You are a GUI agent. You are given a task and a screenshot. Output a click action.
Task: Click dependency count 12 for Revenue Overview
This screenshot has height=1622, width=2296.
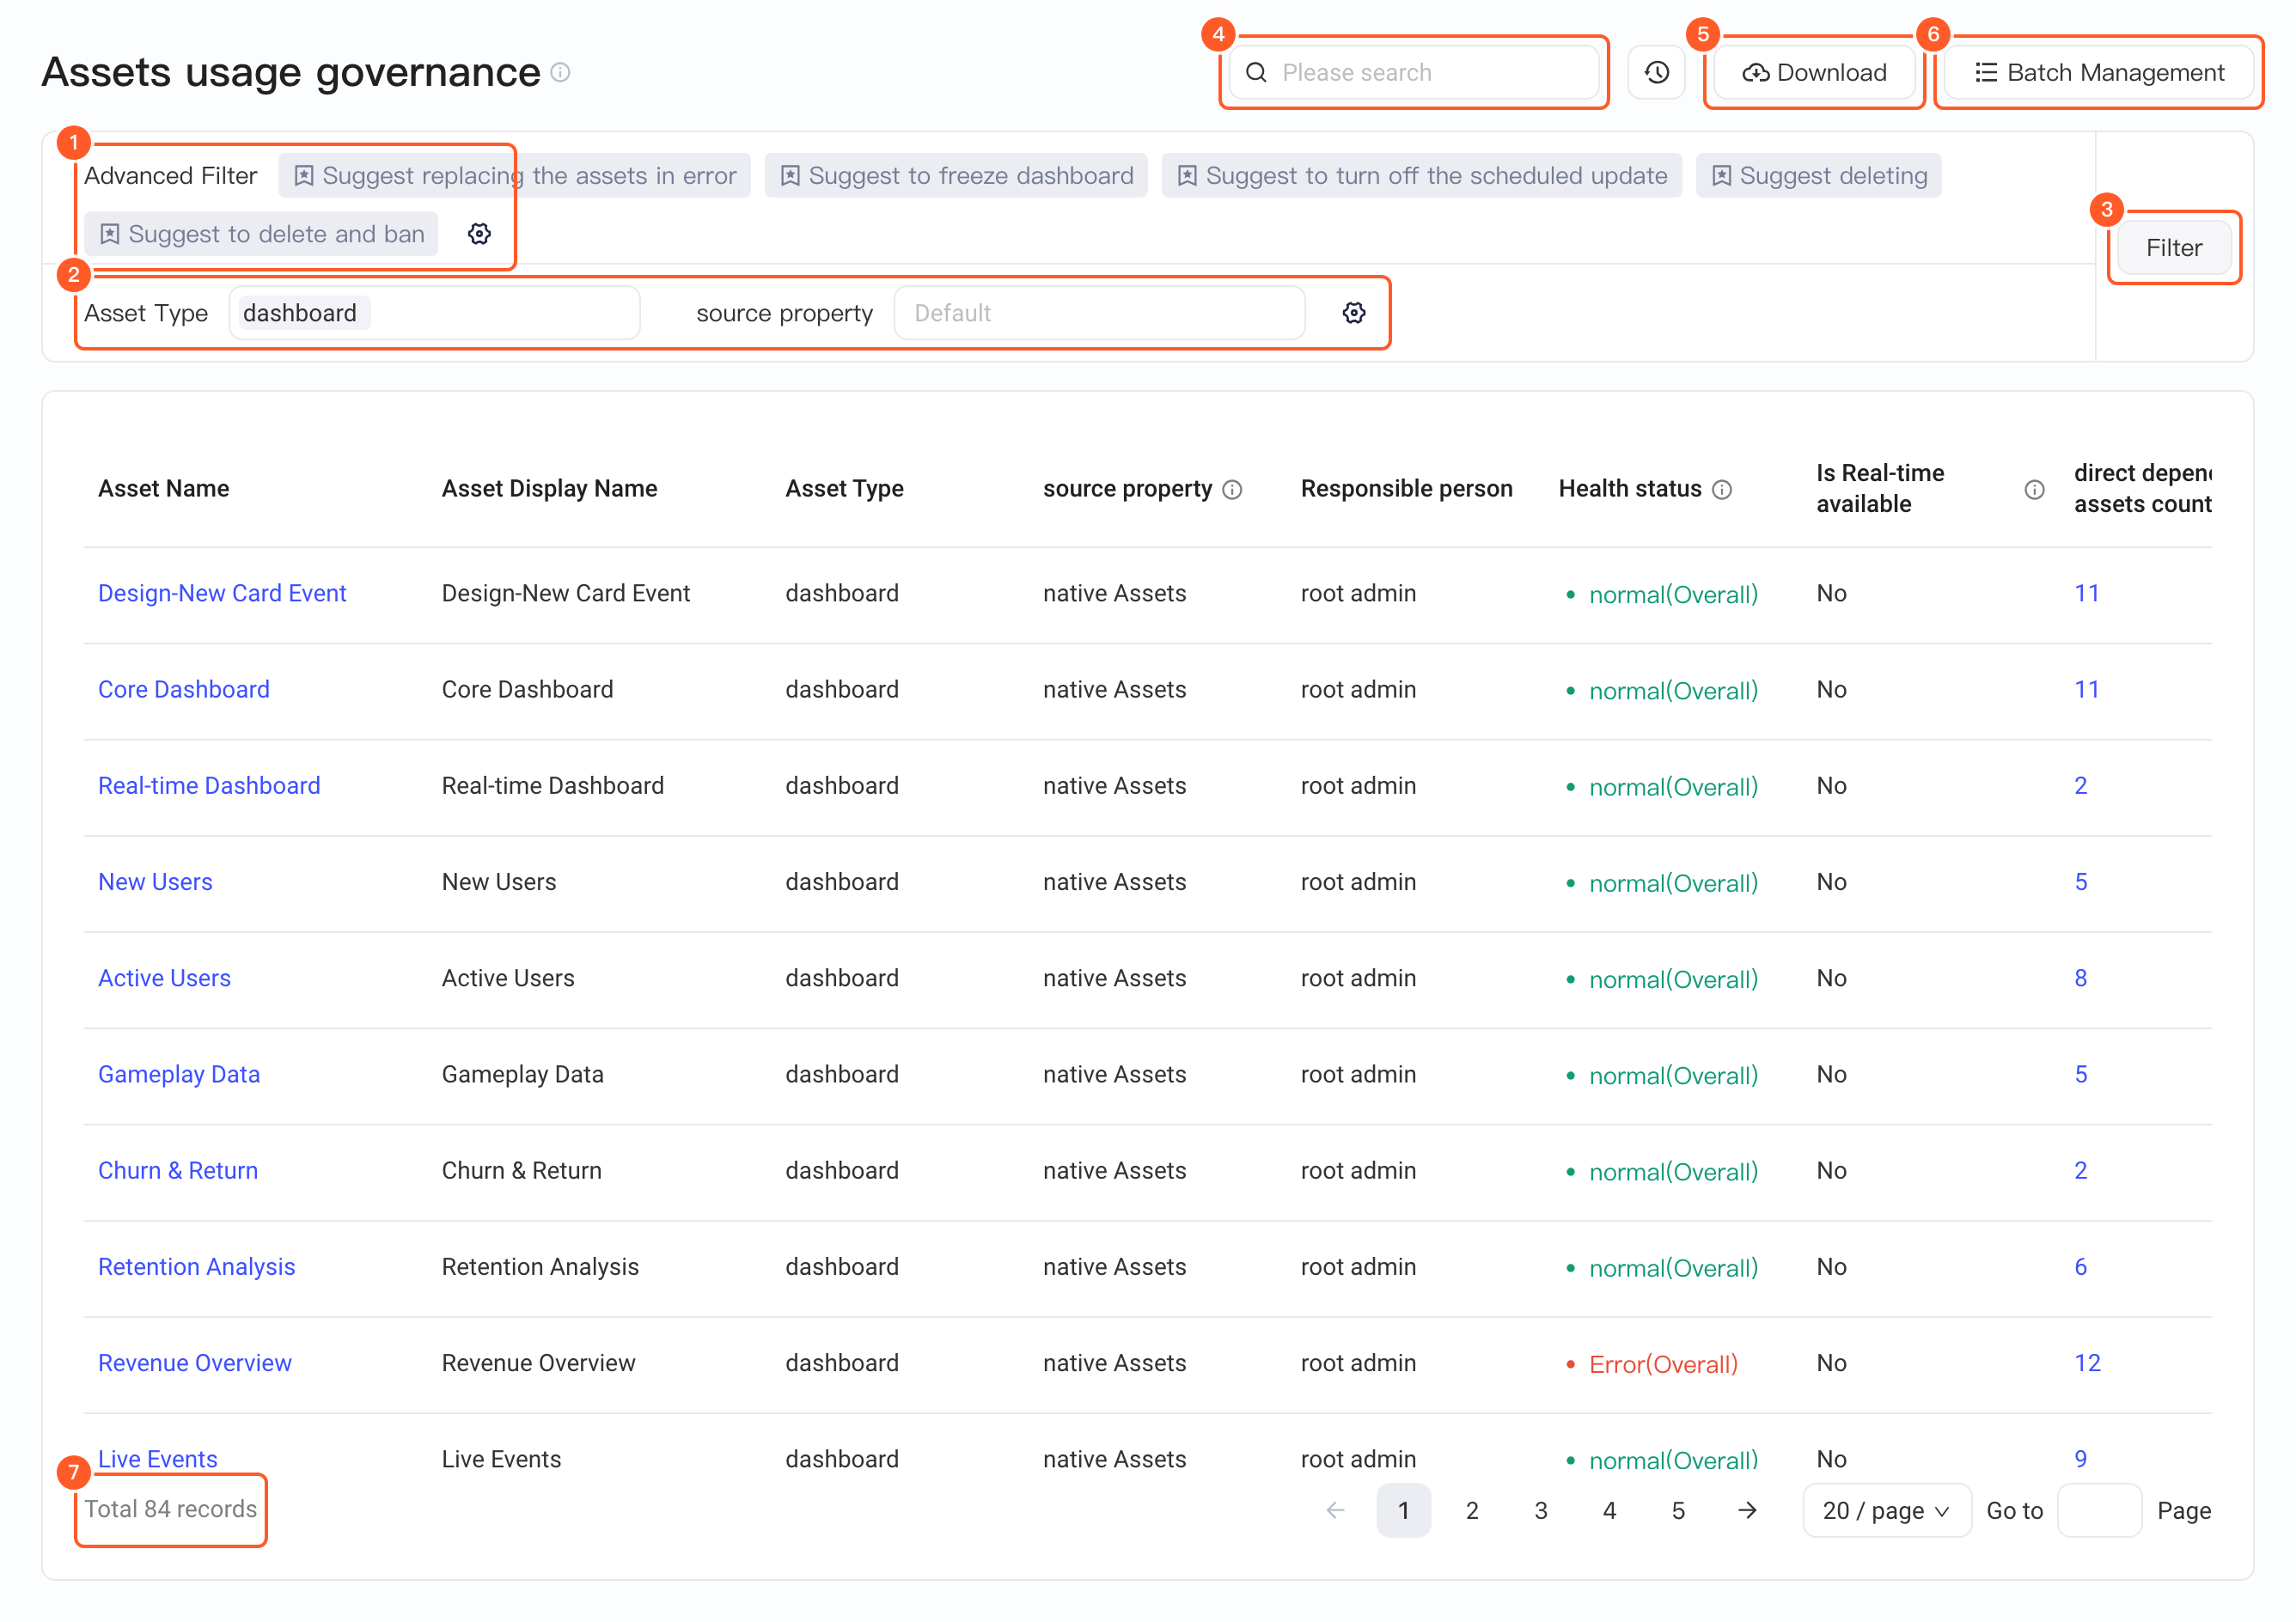point(2087,1363)
